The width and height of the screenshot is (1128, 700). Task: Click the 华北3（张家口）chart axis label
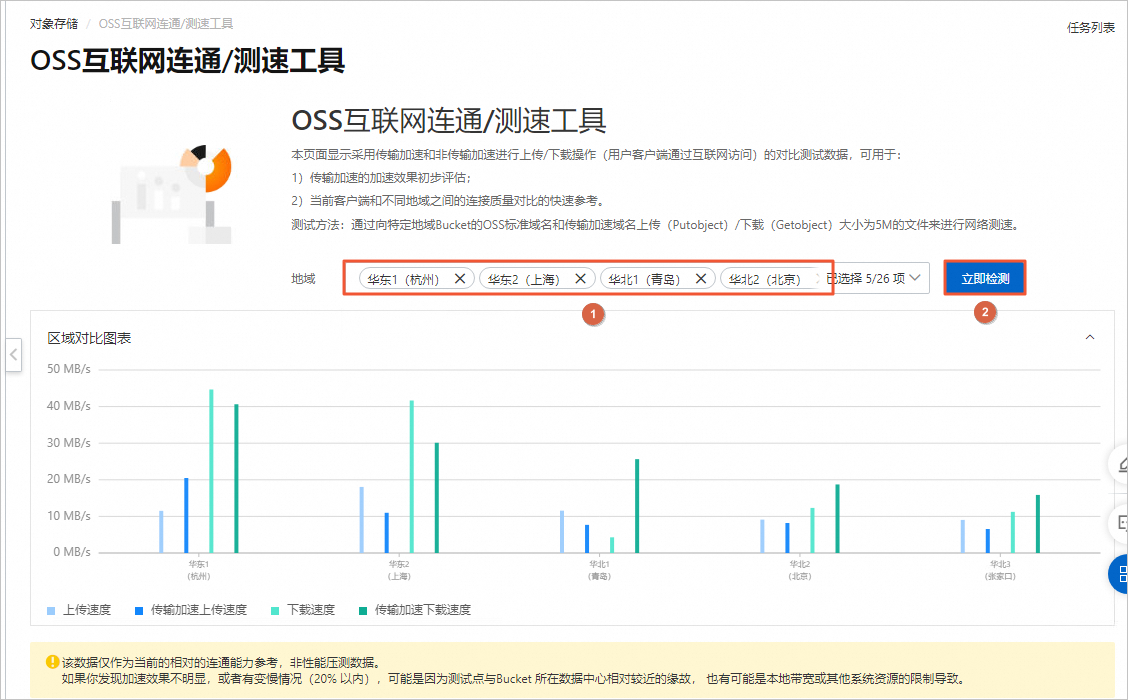pos(1000,570)
